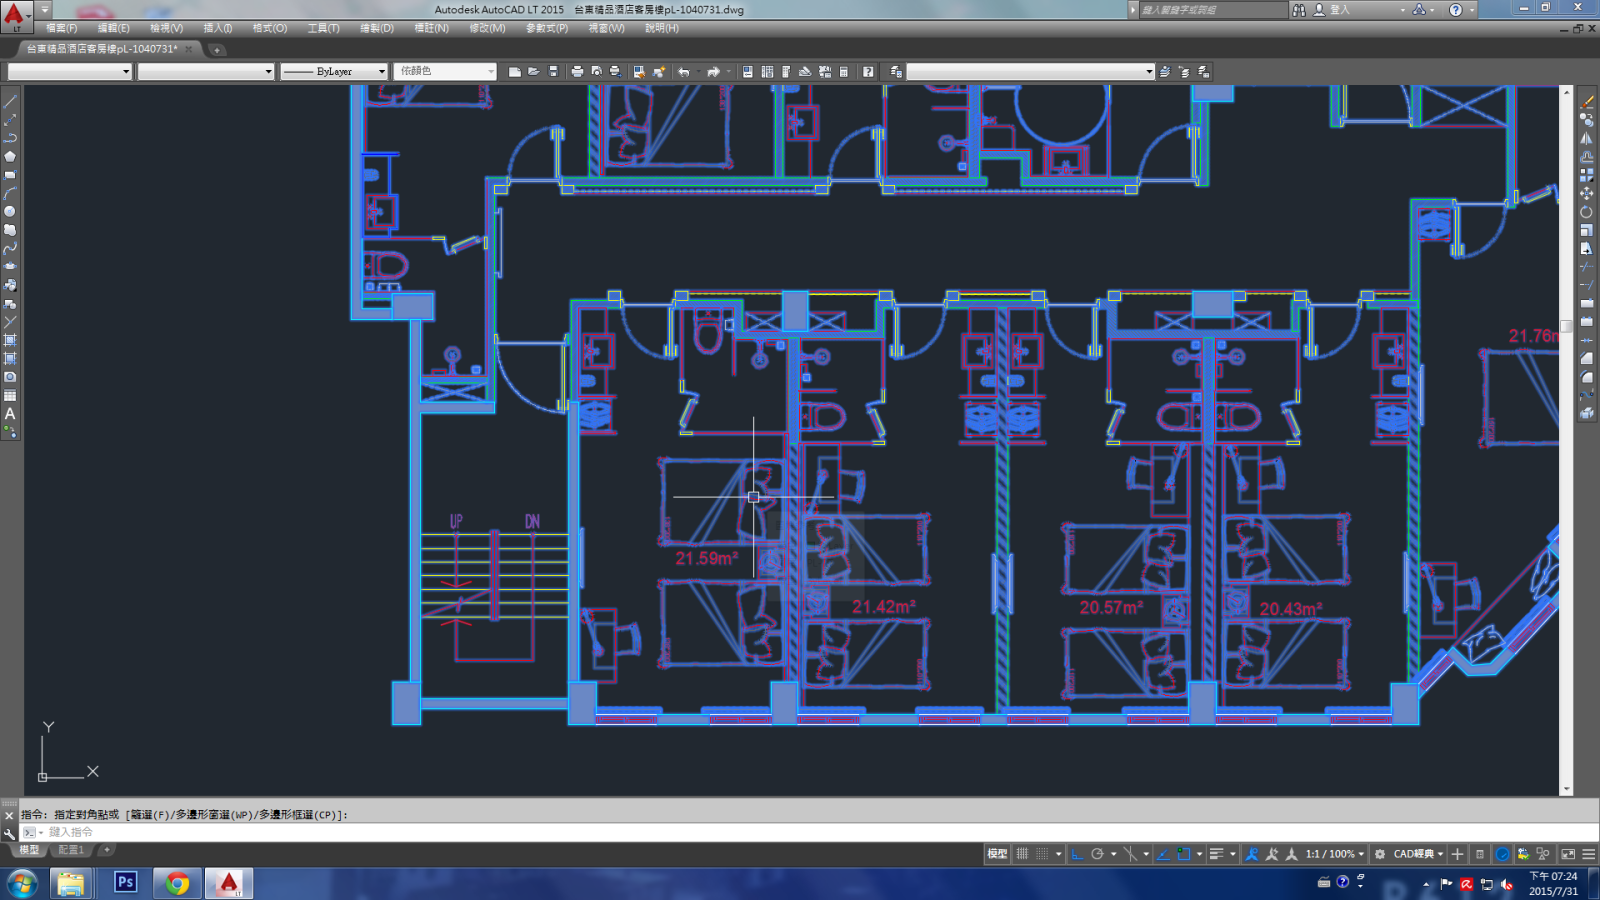The image size is (1600, 900).
Task: Click the Plot preview icon
Action: (596, 72)
